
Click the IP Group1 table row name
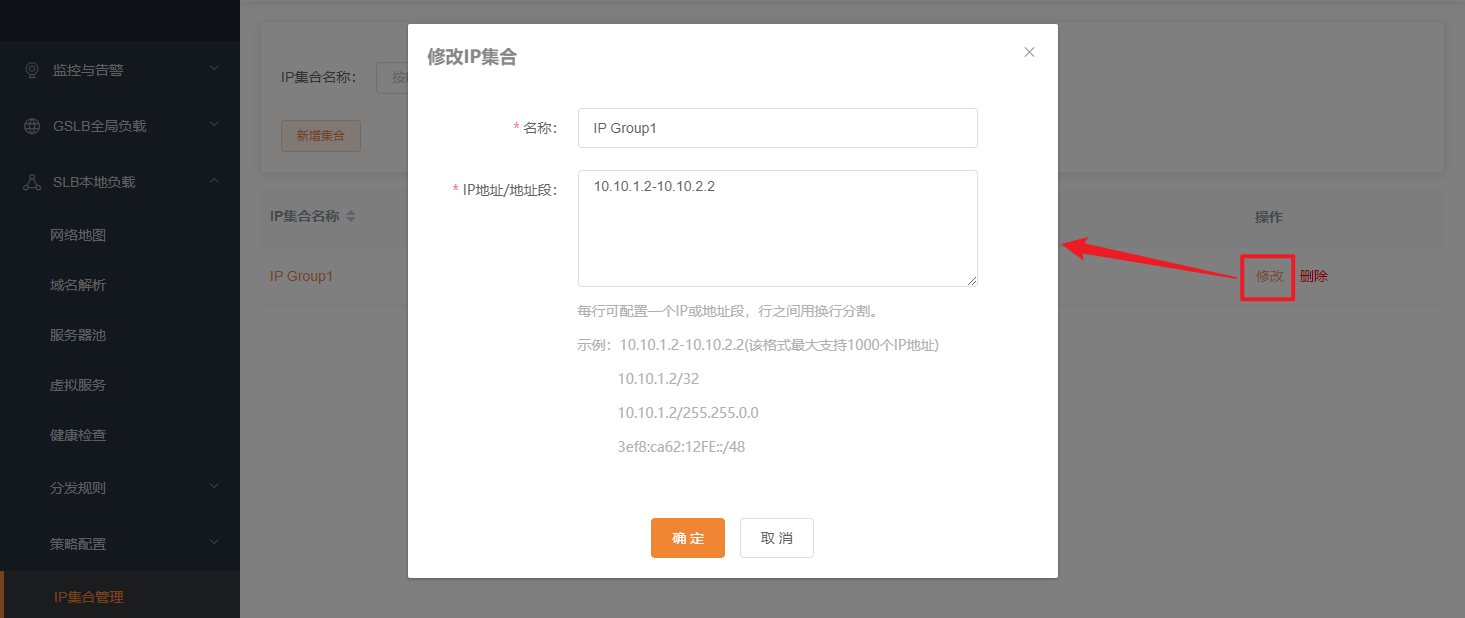(301, 276)
